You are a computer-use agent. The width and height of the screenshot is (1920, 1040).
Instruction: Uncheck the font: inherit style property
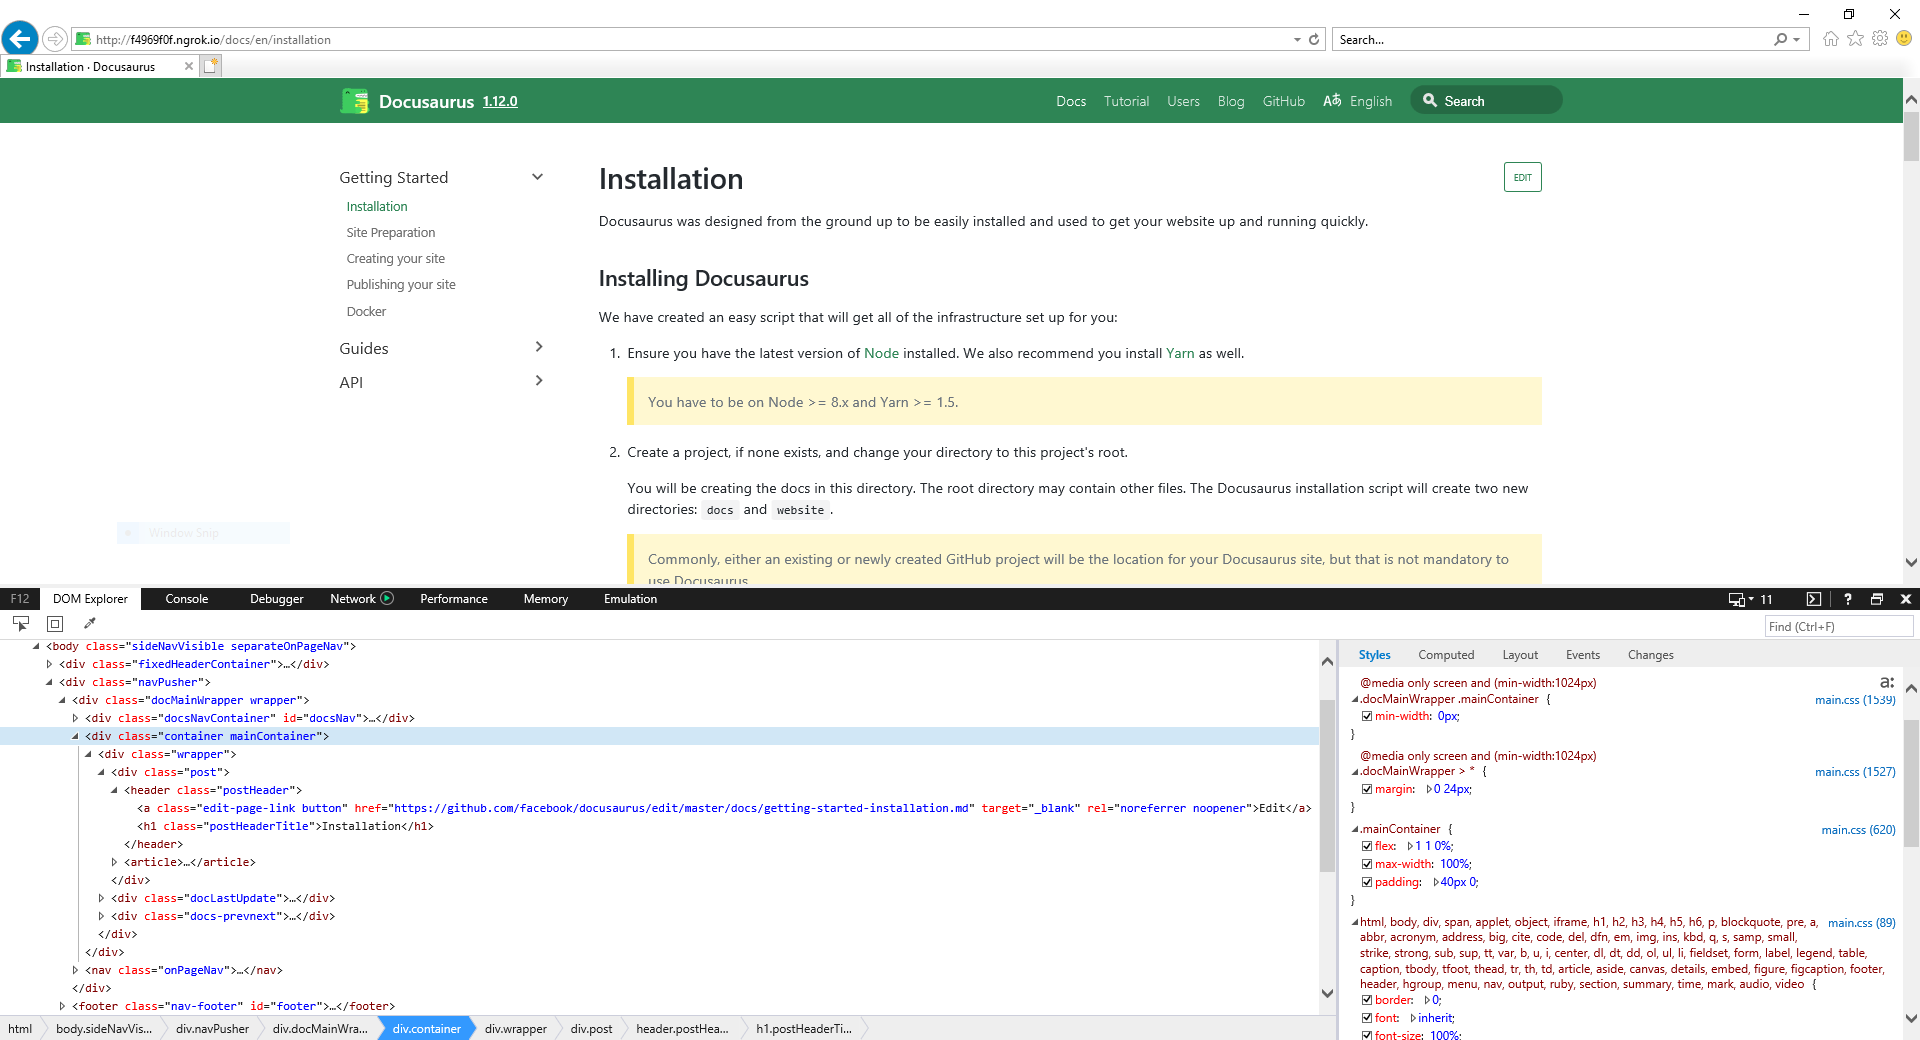click(x=1367, y=1018)
